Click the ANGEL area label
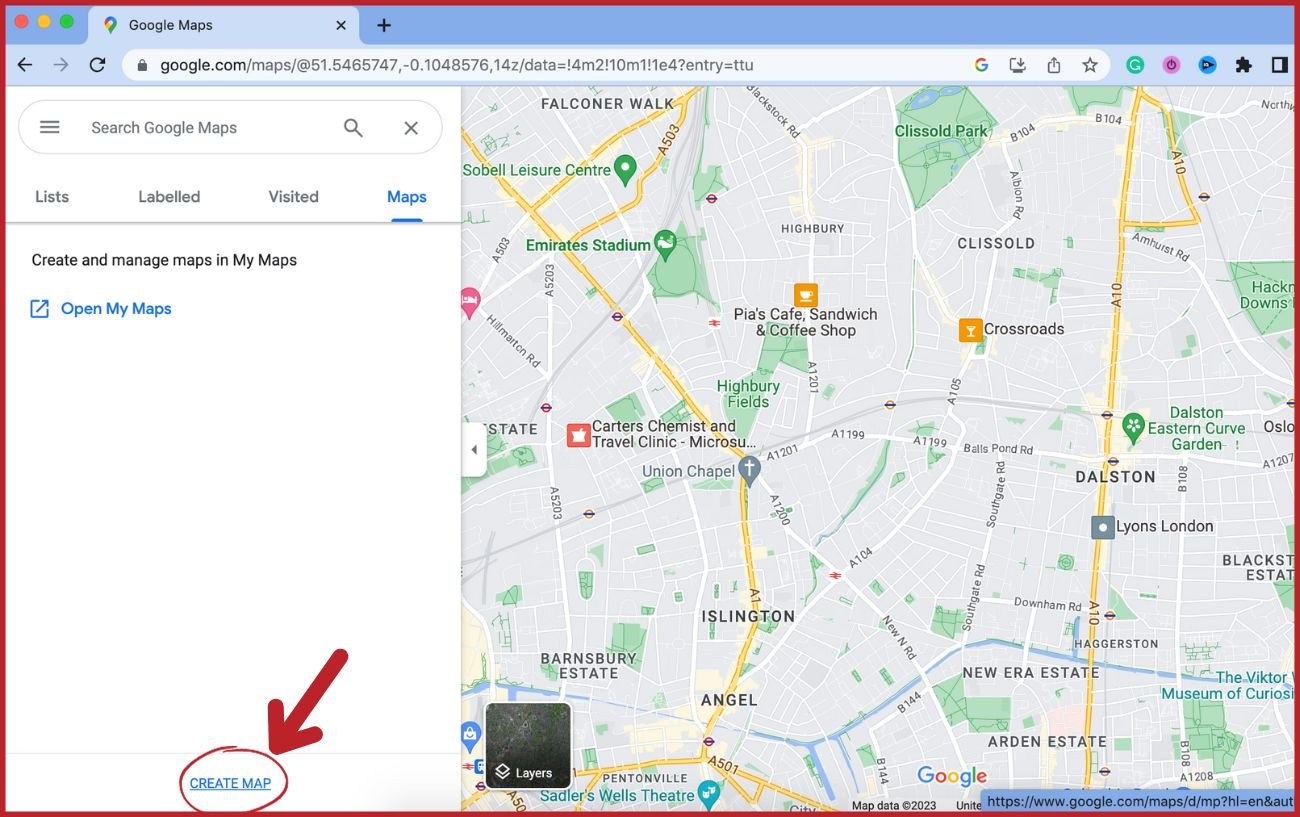 [x=729, y=700]
